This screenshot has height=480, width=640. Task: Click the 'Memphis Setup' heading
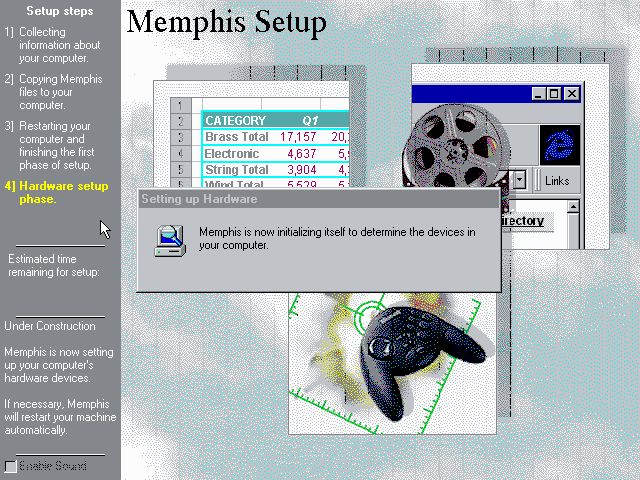(x=227, y=22)
